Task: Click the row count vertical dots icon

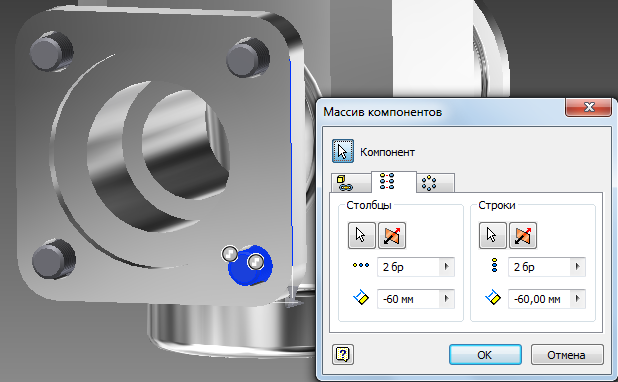Action: tap(495, 265)
